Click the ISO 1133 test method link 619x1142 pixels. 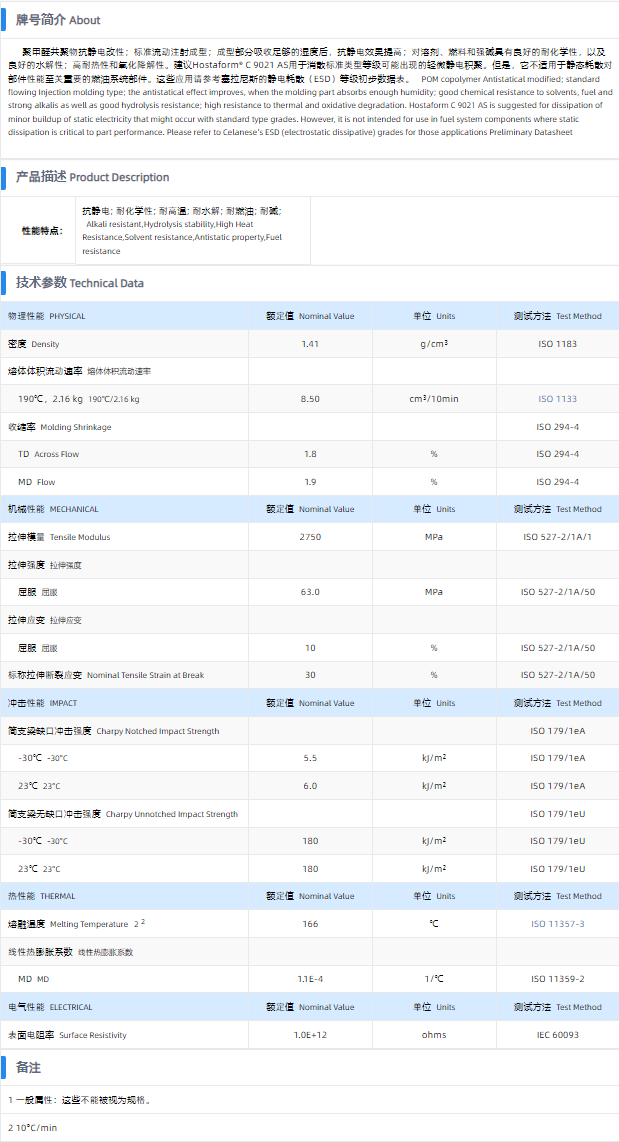tap(558, 399)
